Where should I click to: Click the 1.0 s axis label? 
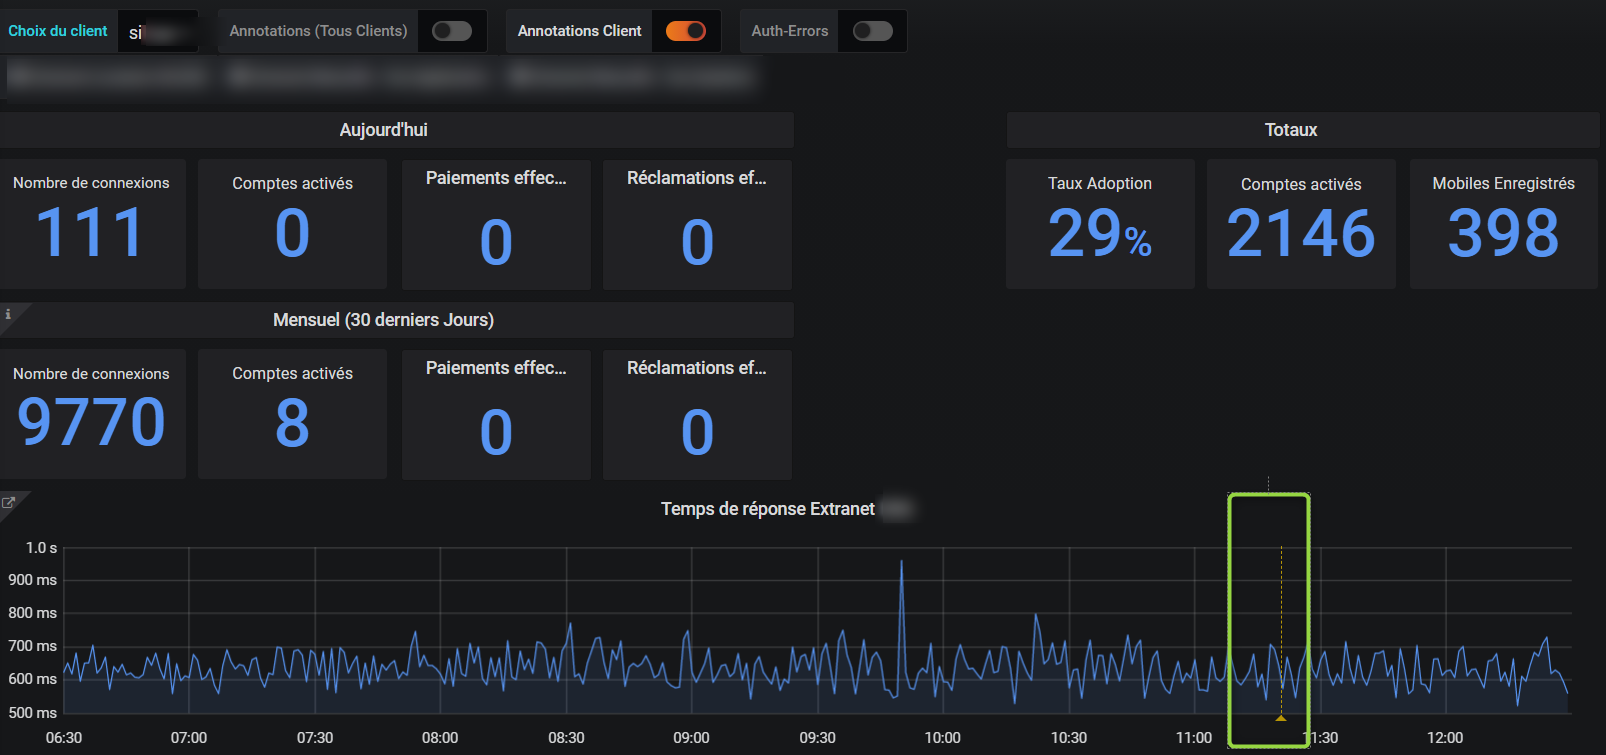coord(41,548)
